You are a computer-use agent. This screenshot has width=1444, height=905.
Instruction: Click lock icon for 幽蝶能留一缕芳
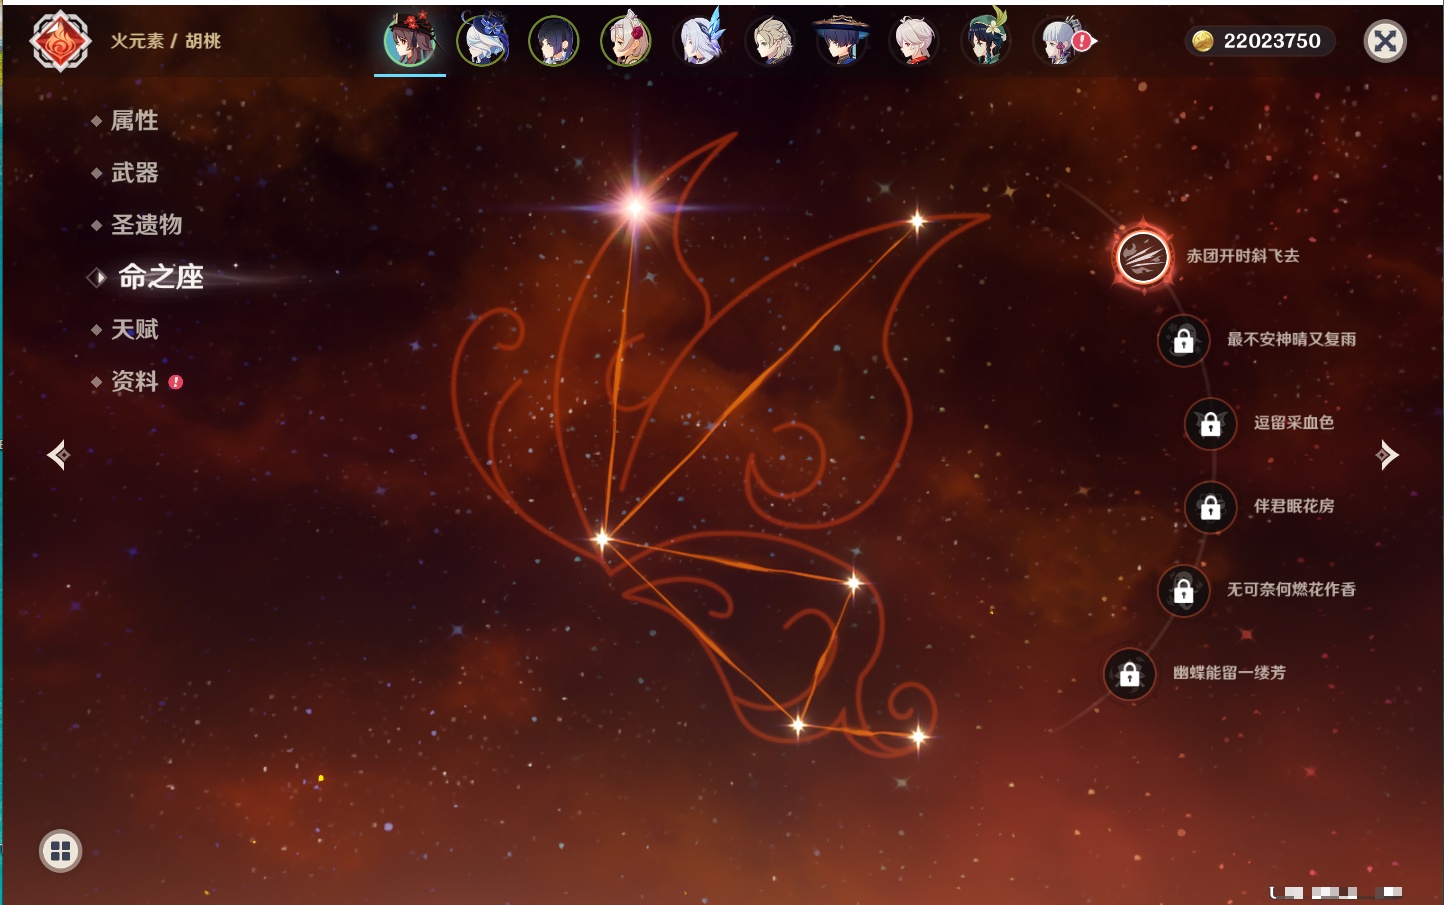[x=1129, y=674]
